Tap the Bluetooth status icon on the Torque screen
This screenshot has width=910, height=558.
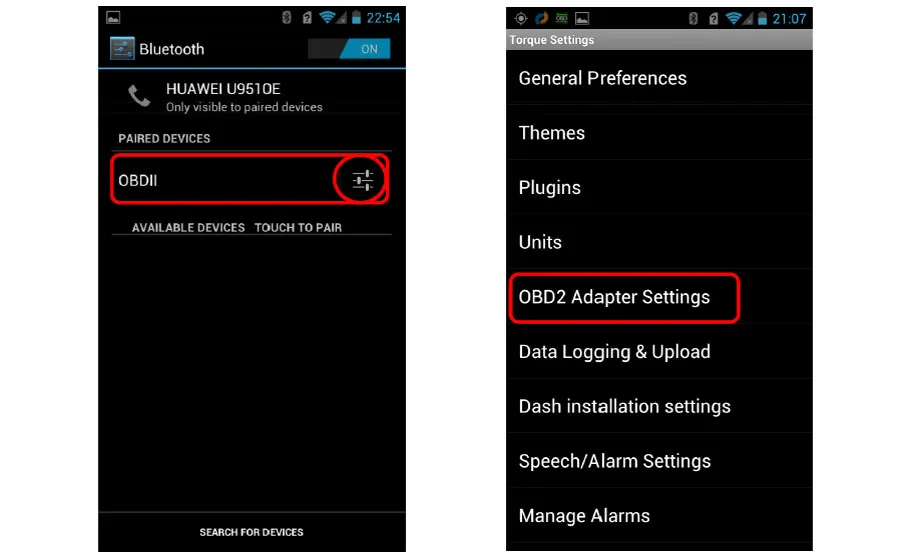click(x=693, y=19)
